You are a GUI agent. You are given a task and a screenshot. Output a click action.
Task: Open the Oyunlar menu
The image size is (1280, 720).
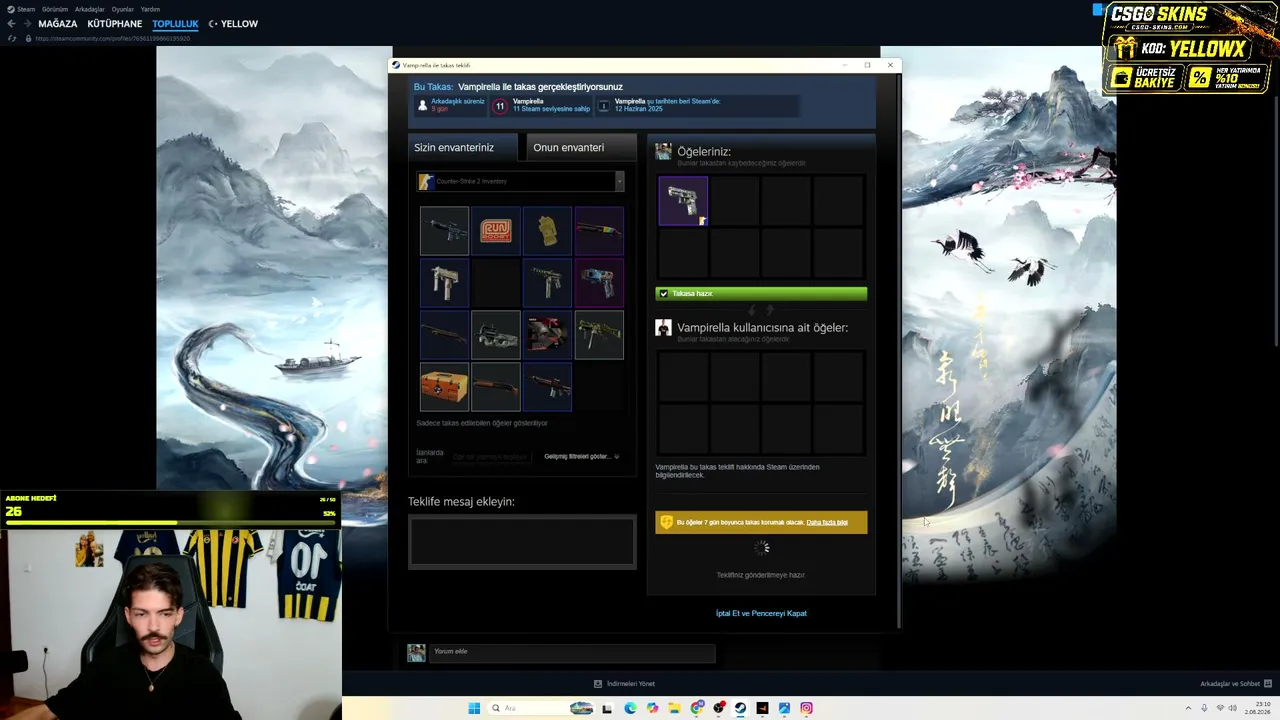pyautogui.click(x=123, y=9)
